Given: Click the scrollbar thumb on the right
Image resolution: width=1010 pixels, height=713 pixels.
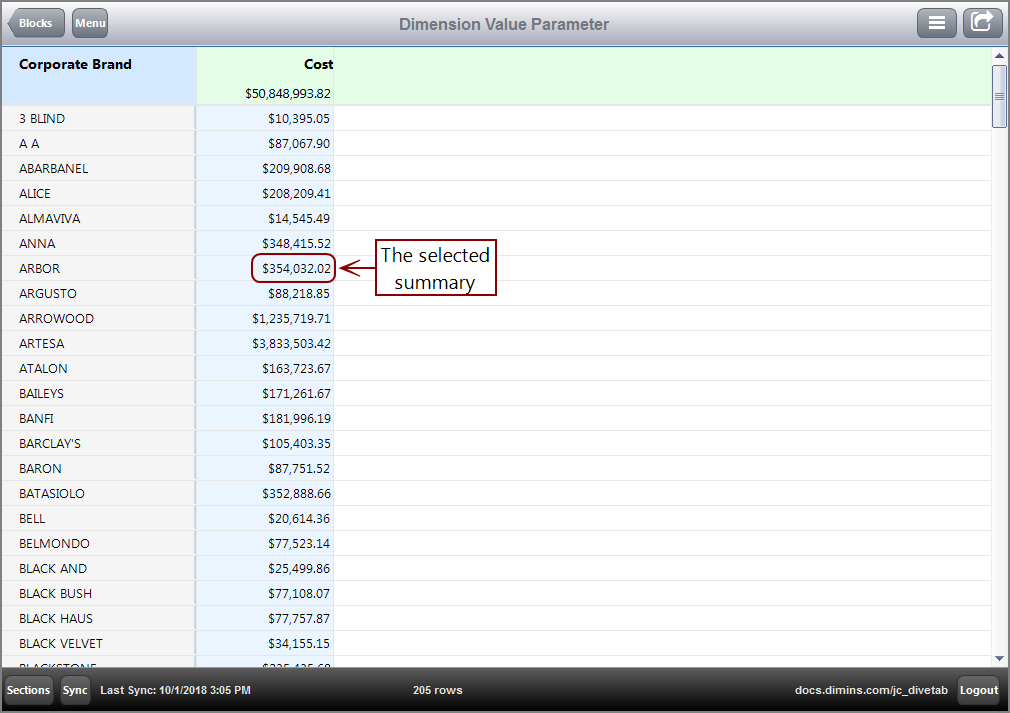Looking at the screenshot, I should coord(999,97).
